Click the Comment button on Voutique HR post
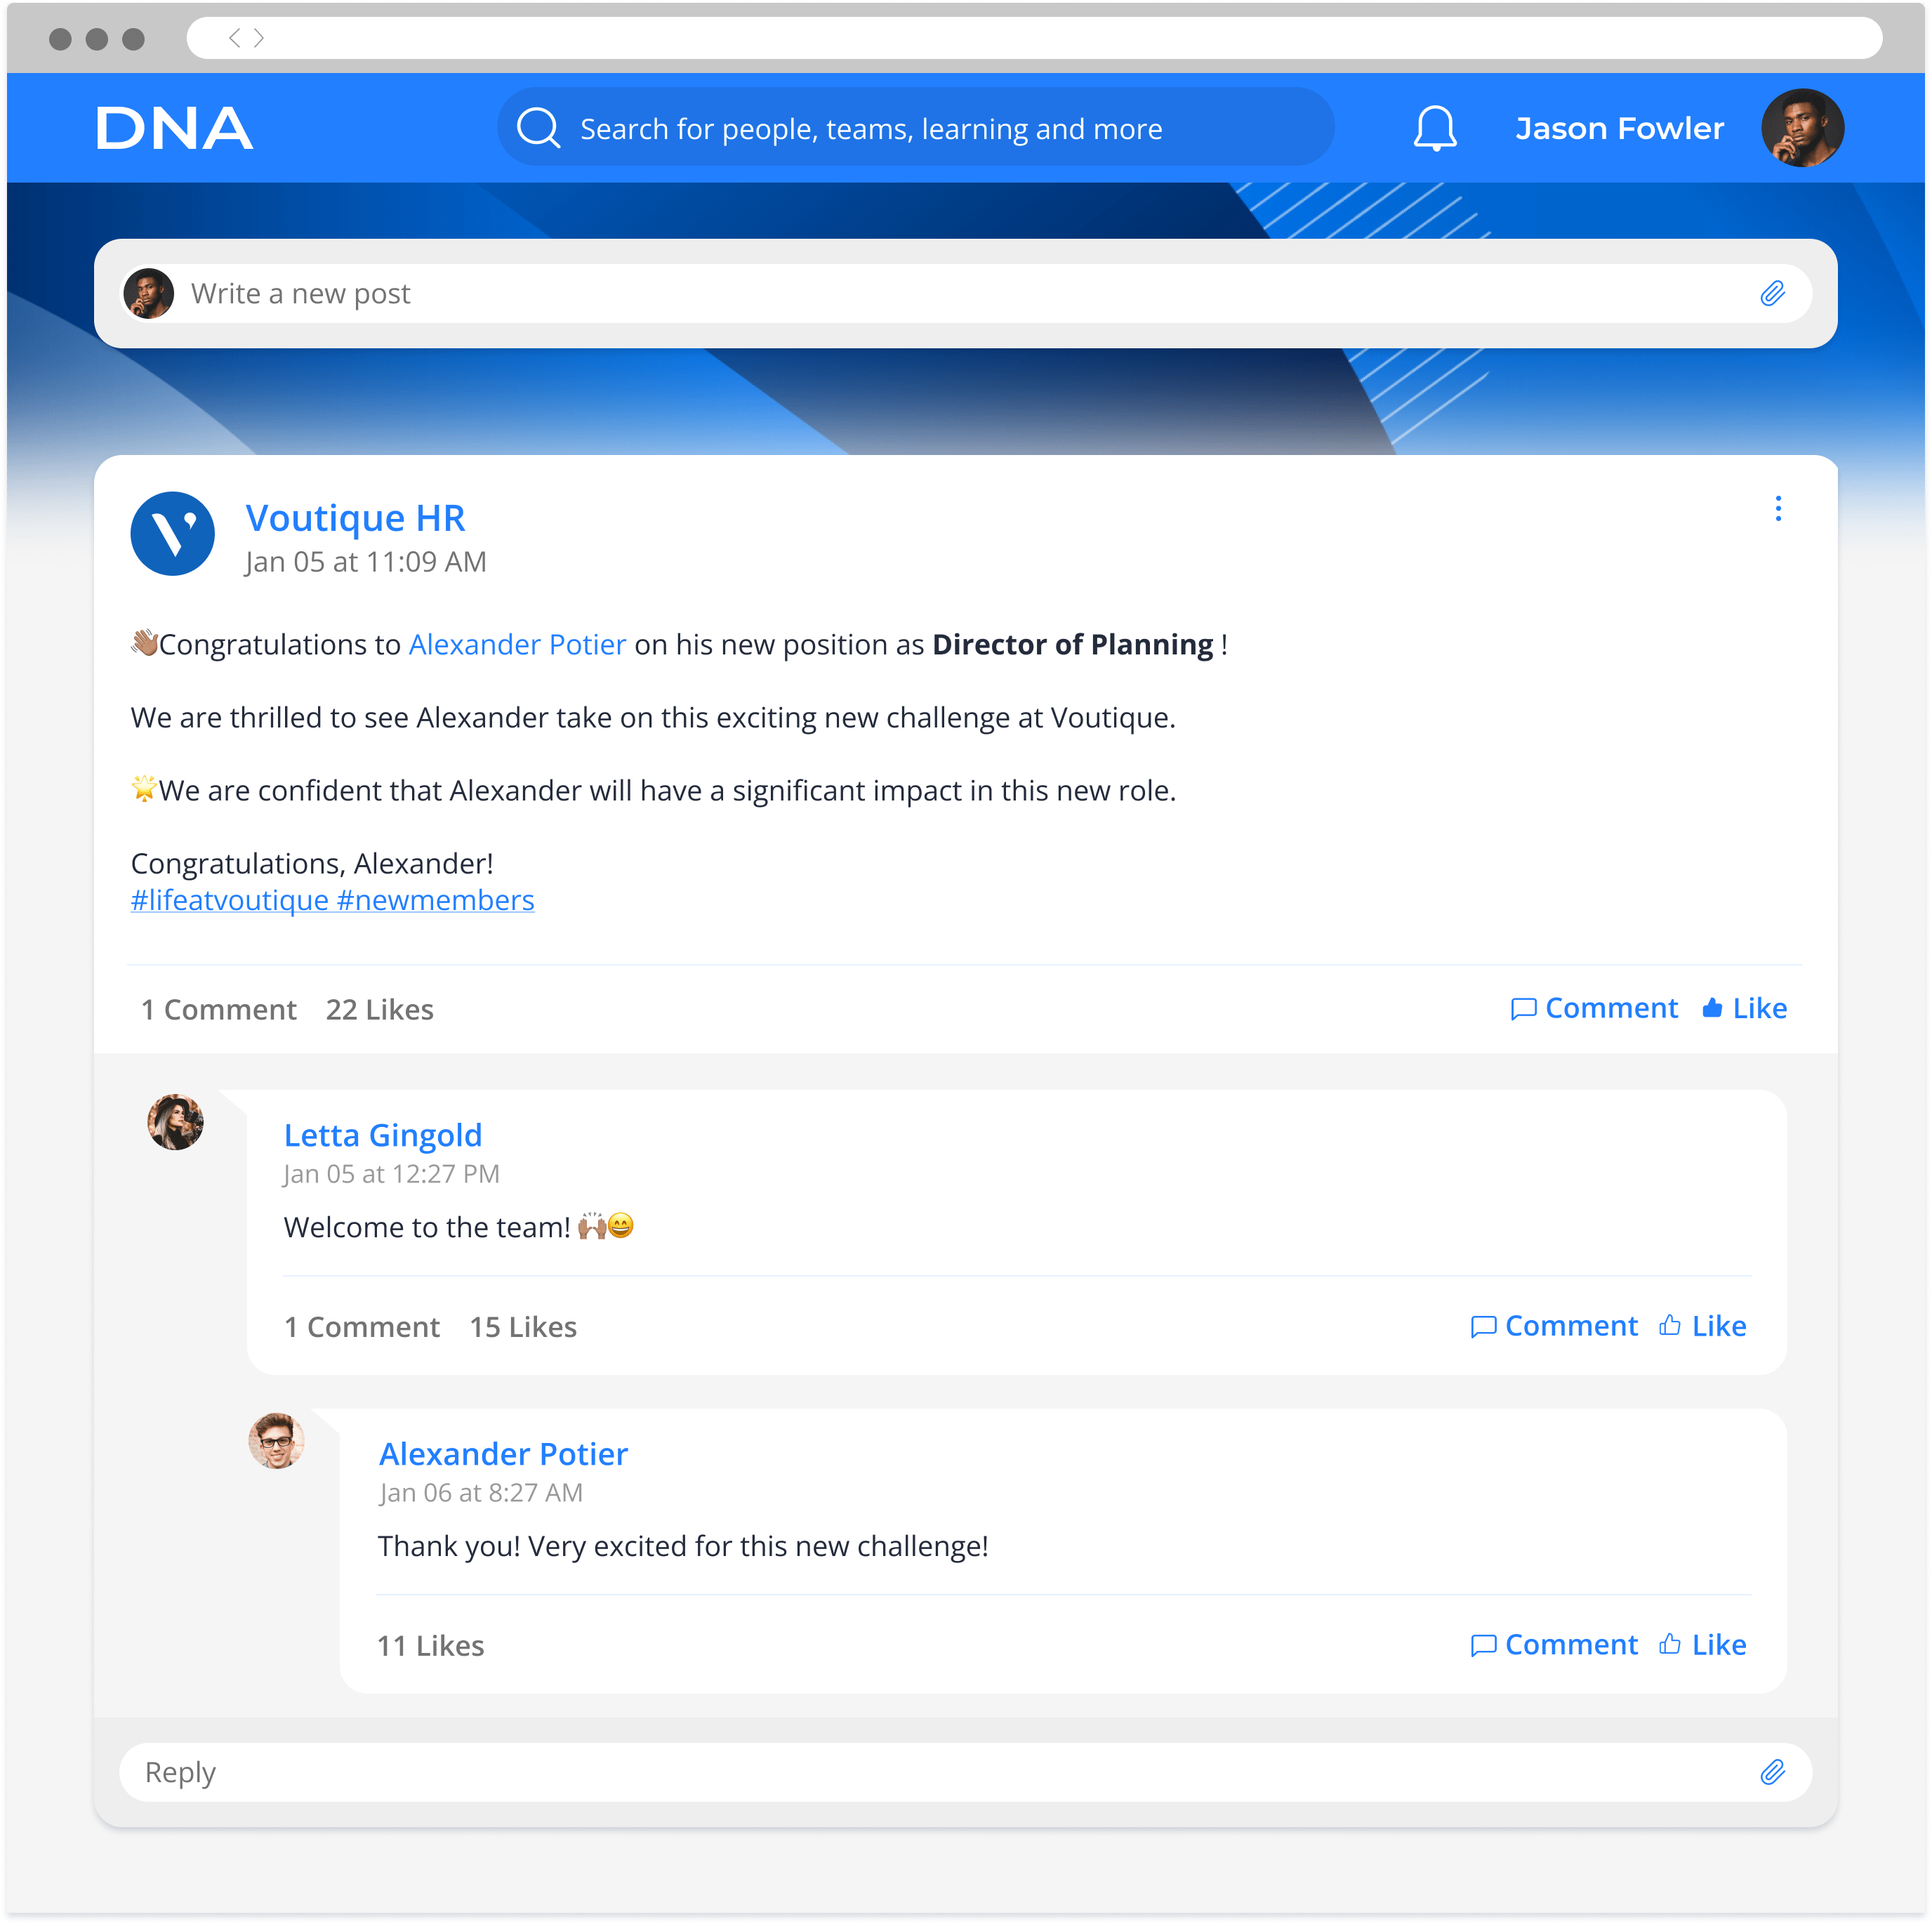Viewport: 1932px width, 1924px height. [x=1592, y=1008]
